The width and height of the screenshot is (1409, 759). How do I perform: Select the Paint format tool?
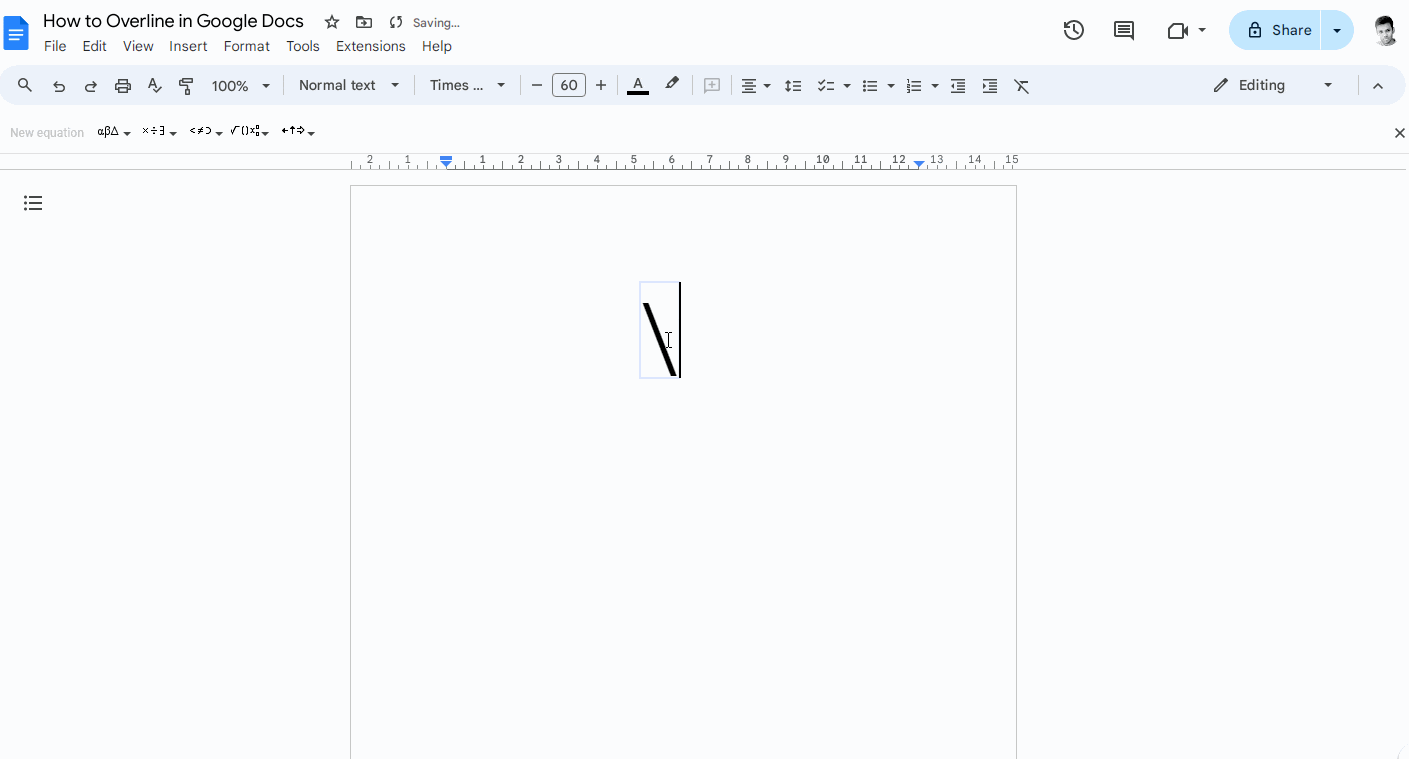tap(186, 85)
